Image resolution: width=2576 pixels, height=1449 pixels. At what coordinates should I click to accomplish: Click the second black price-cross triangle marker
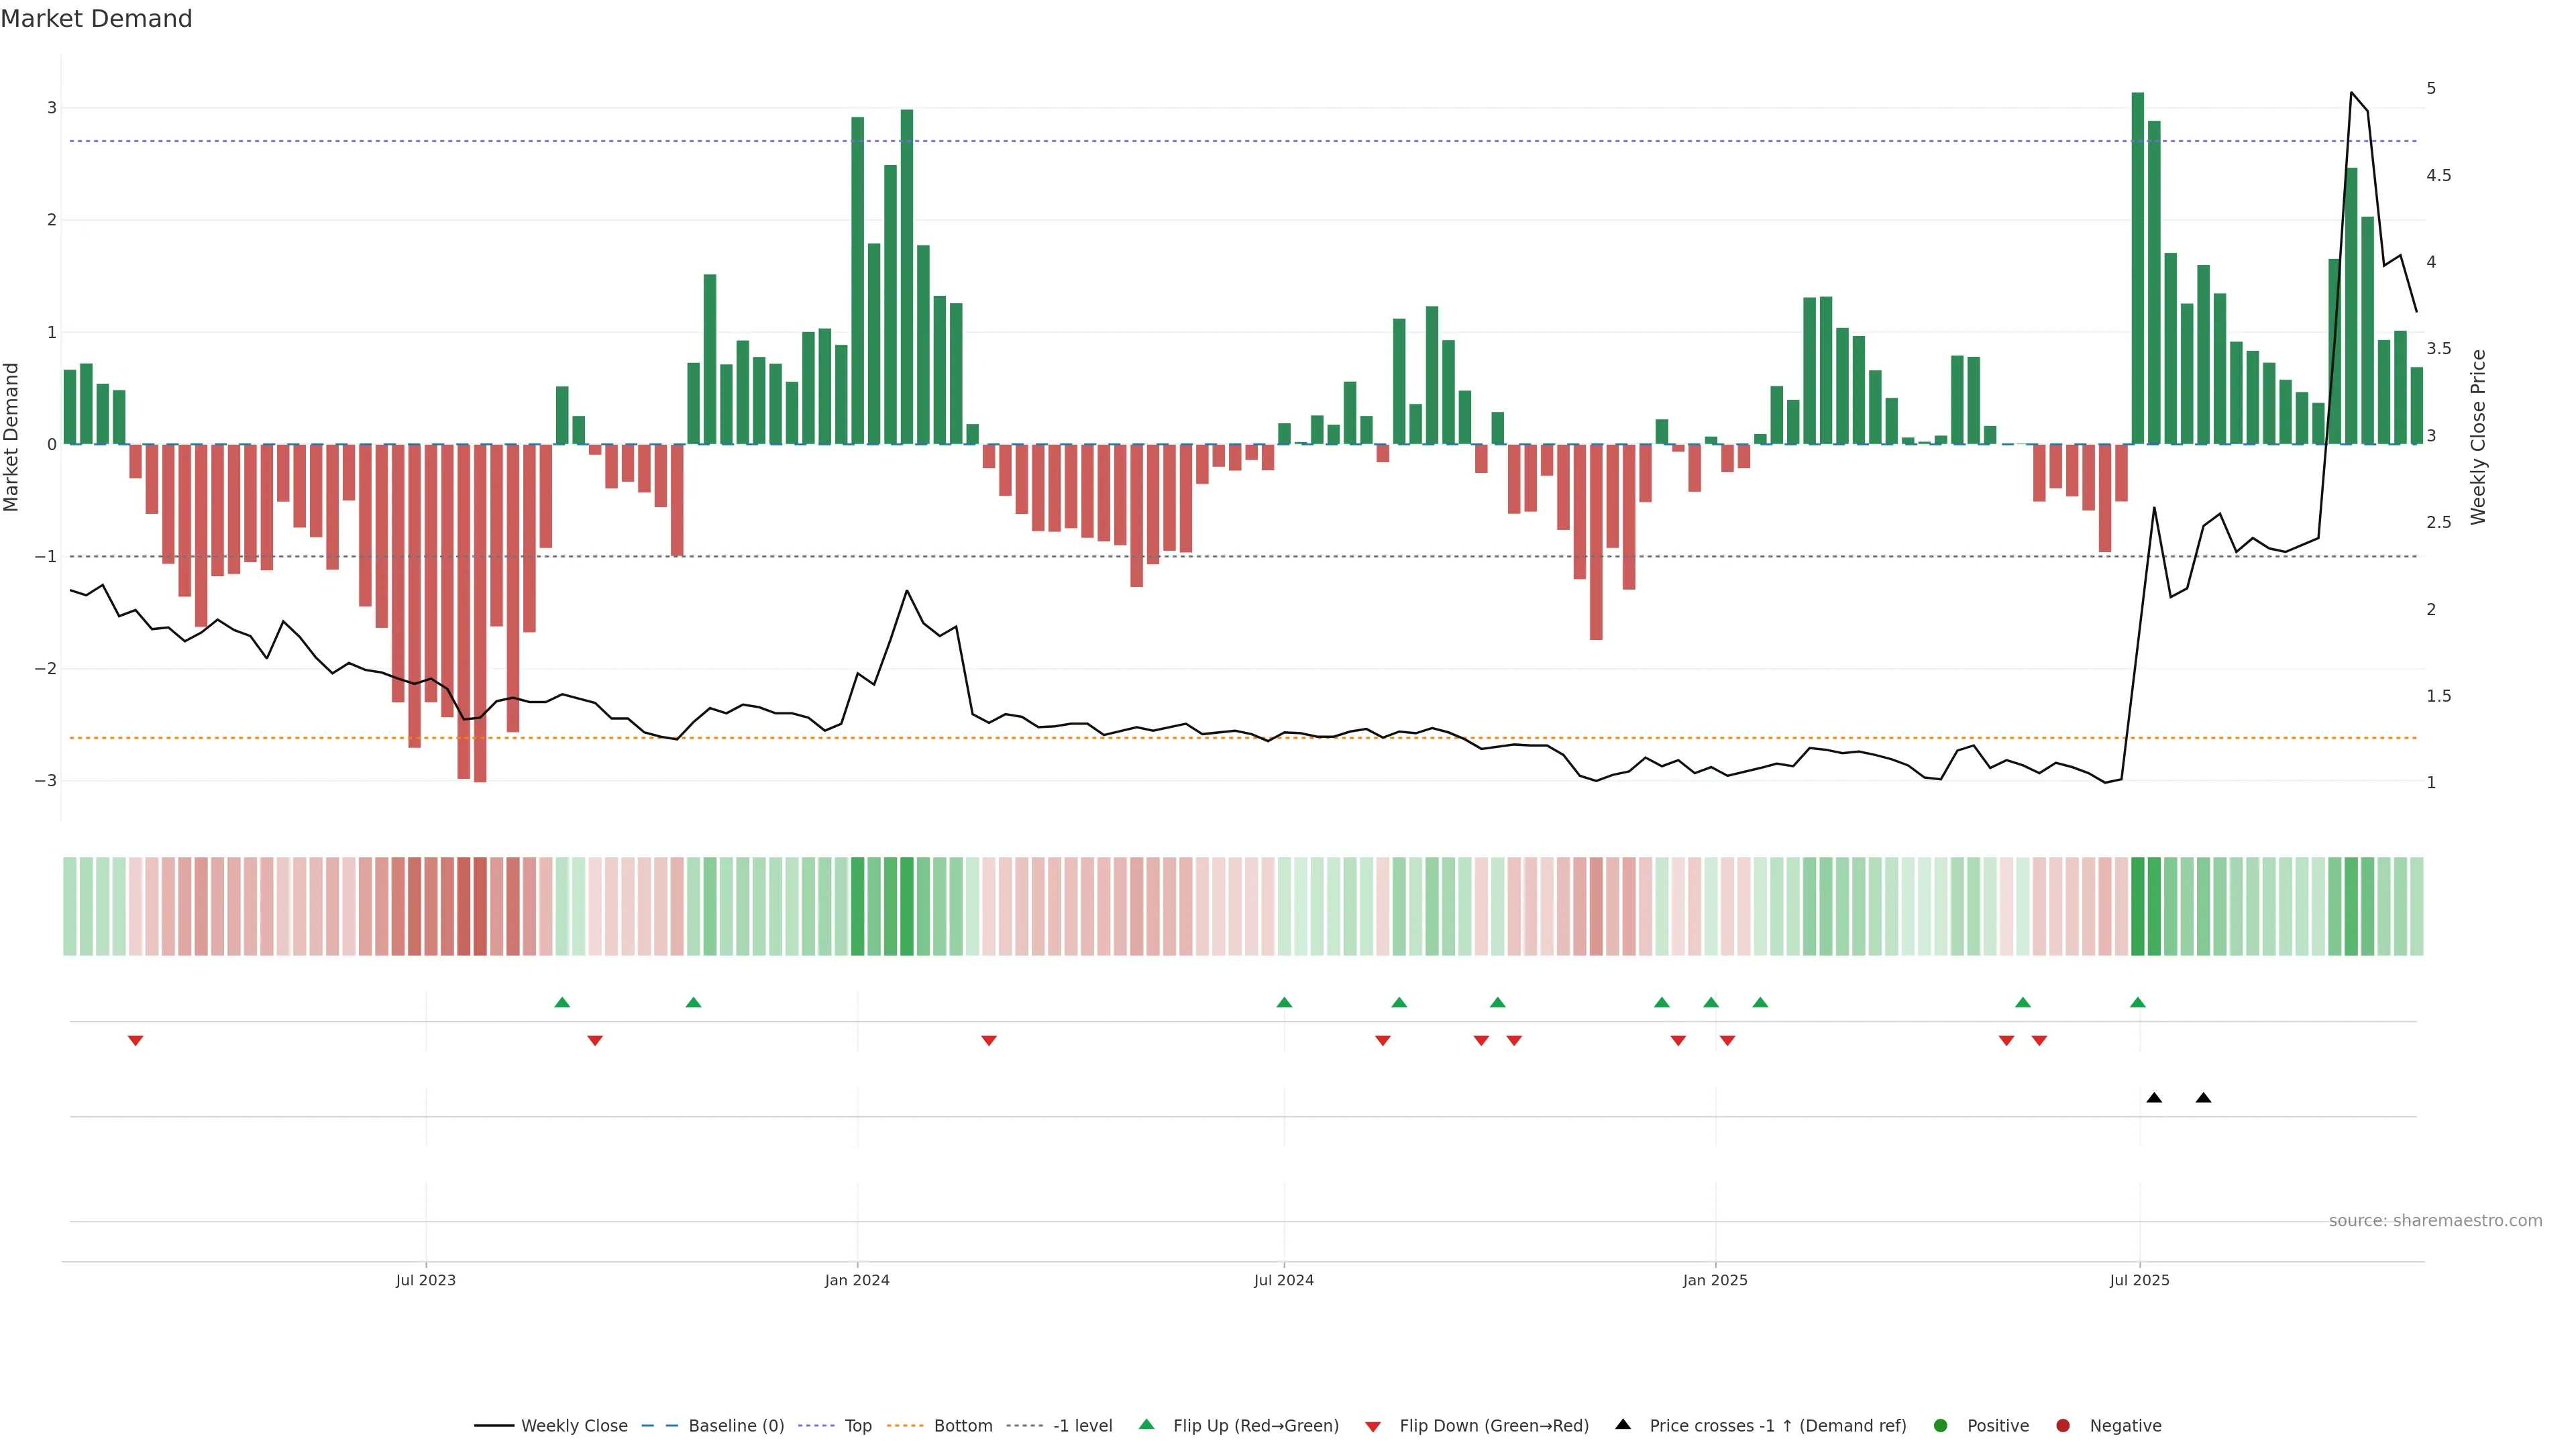click(x=2203, y=1098)
